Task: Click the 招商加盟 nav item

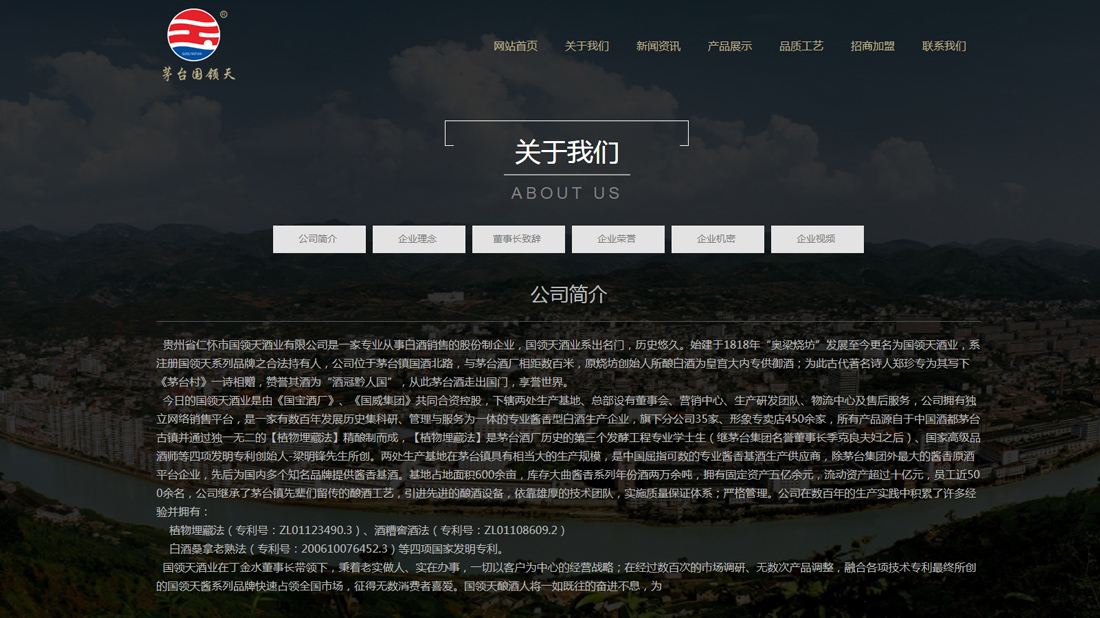Action: (x=873, y=46)
